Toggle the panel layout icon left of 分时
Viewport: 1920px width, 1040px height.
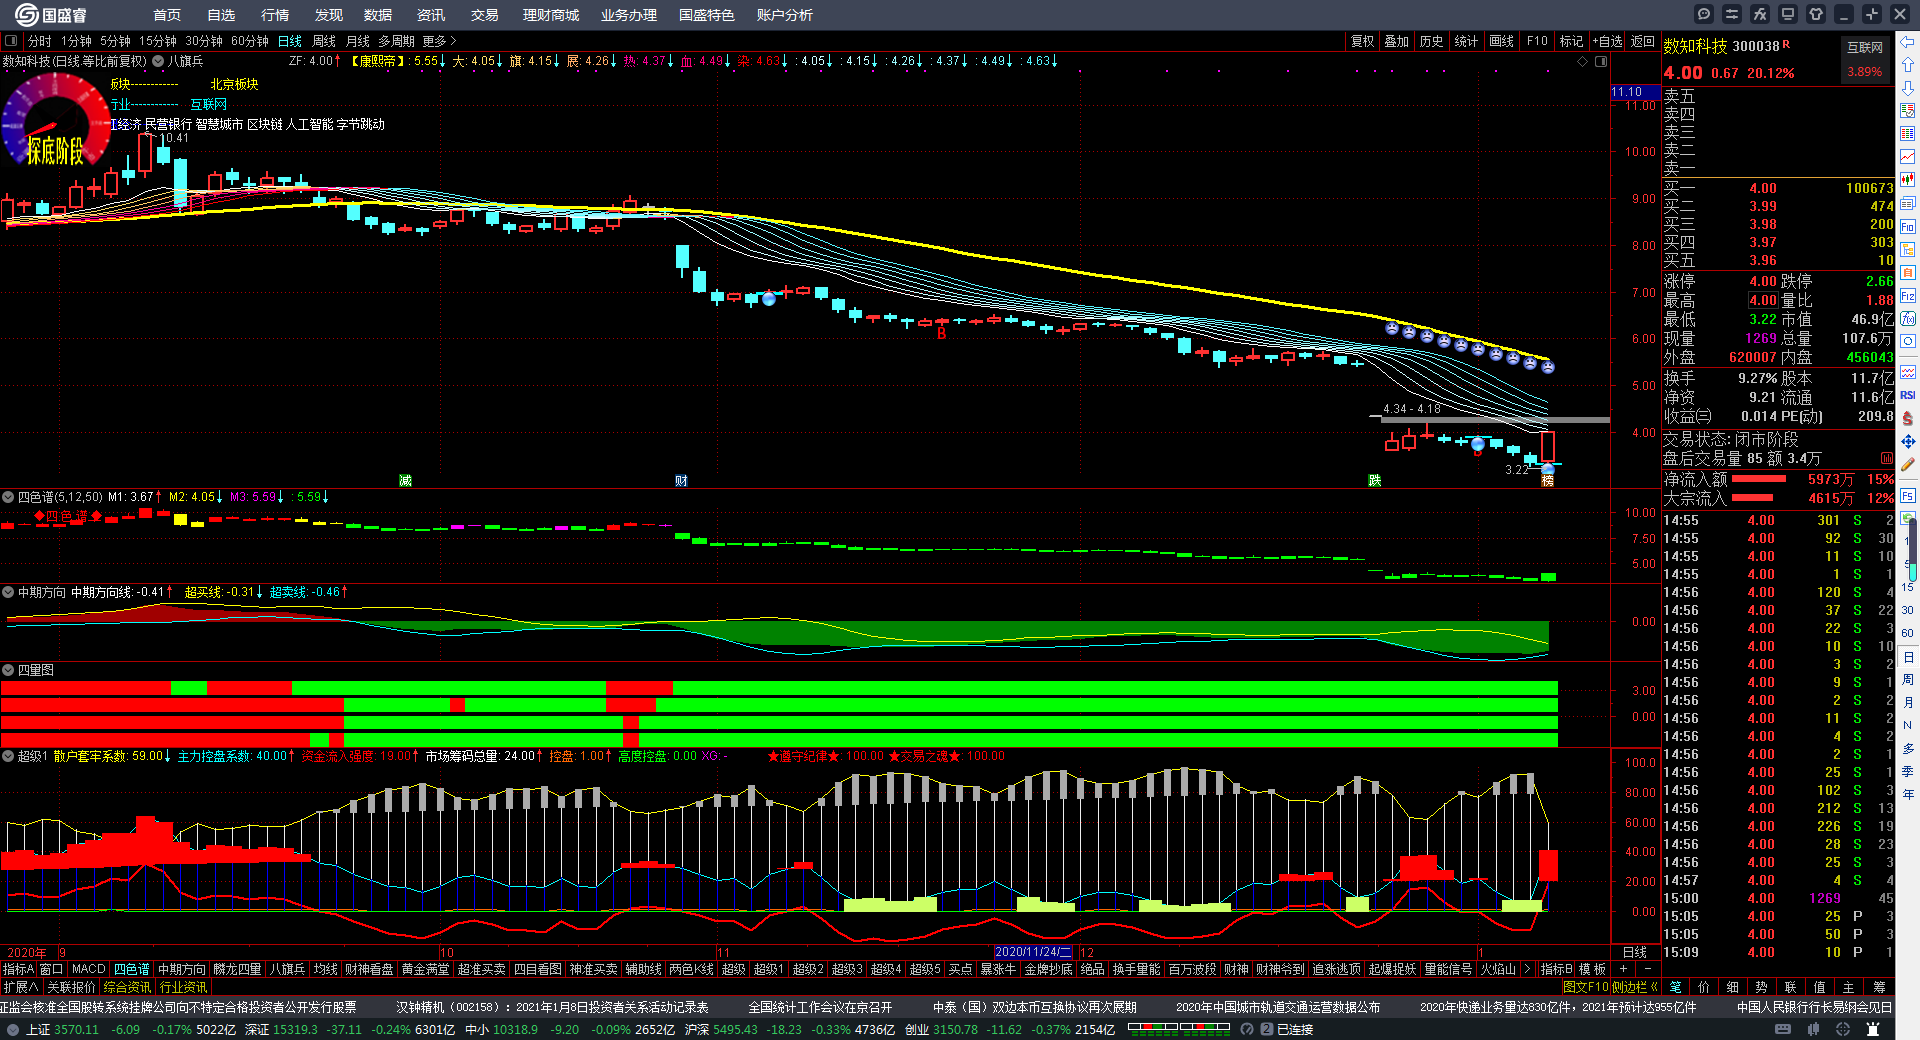pos(11,41)
